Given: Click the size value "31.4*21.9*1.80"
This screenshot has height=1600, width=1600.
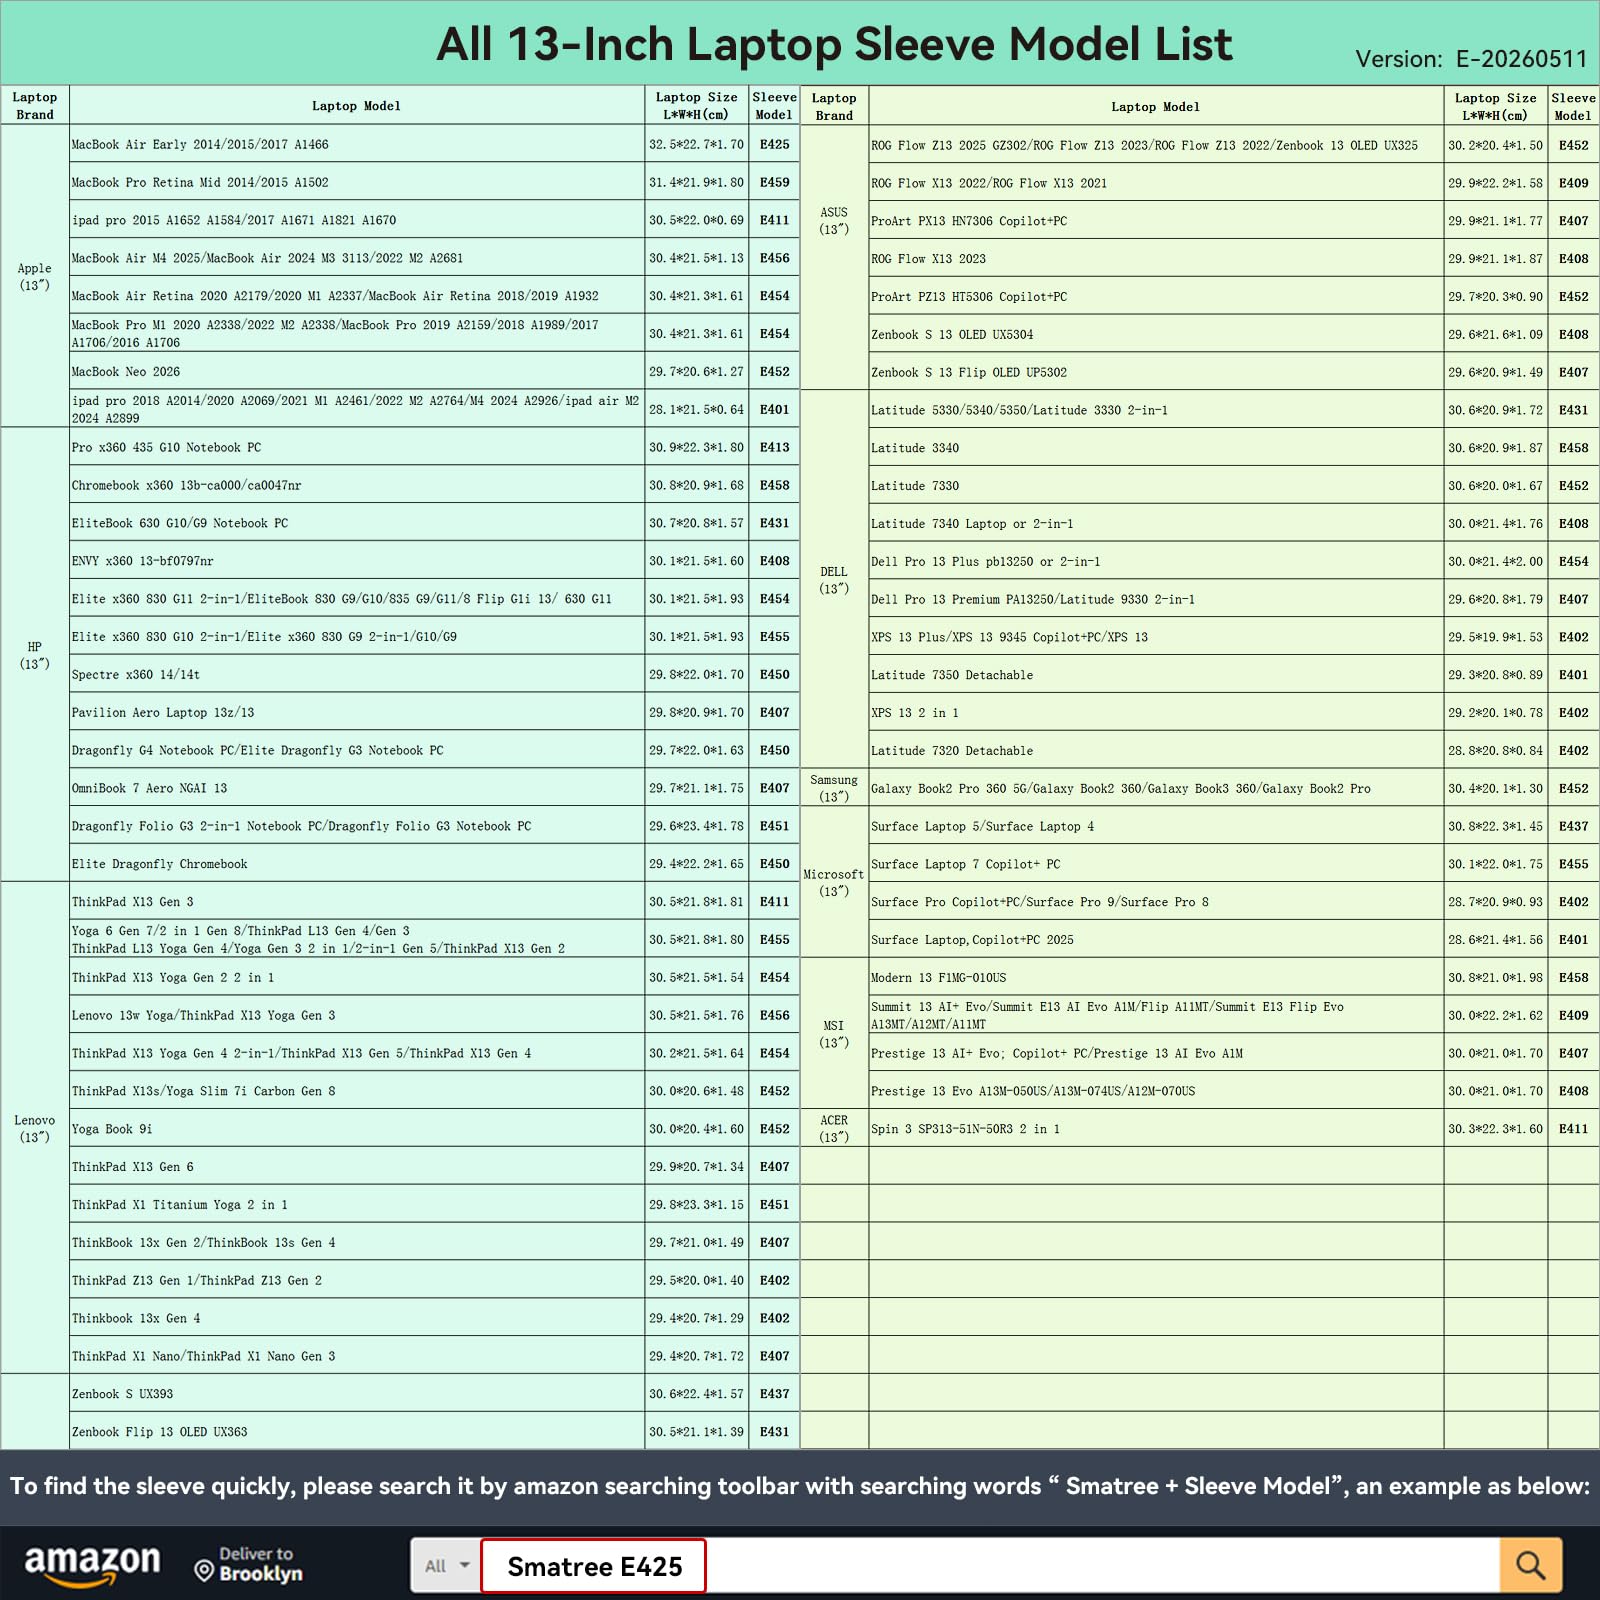Looking at the screenshot, I should 696,182.
